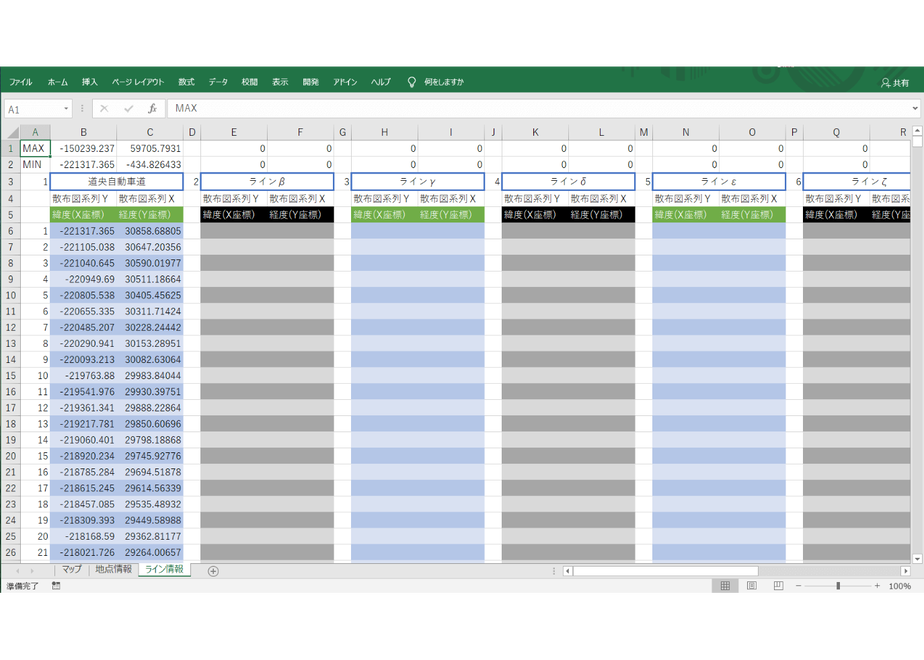This screenshot has width=924, height=660.
Task: Click the 道央自動車道 title cell
Action: [x=117, y=182]
